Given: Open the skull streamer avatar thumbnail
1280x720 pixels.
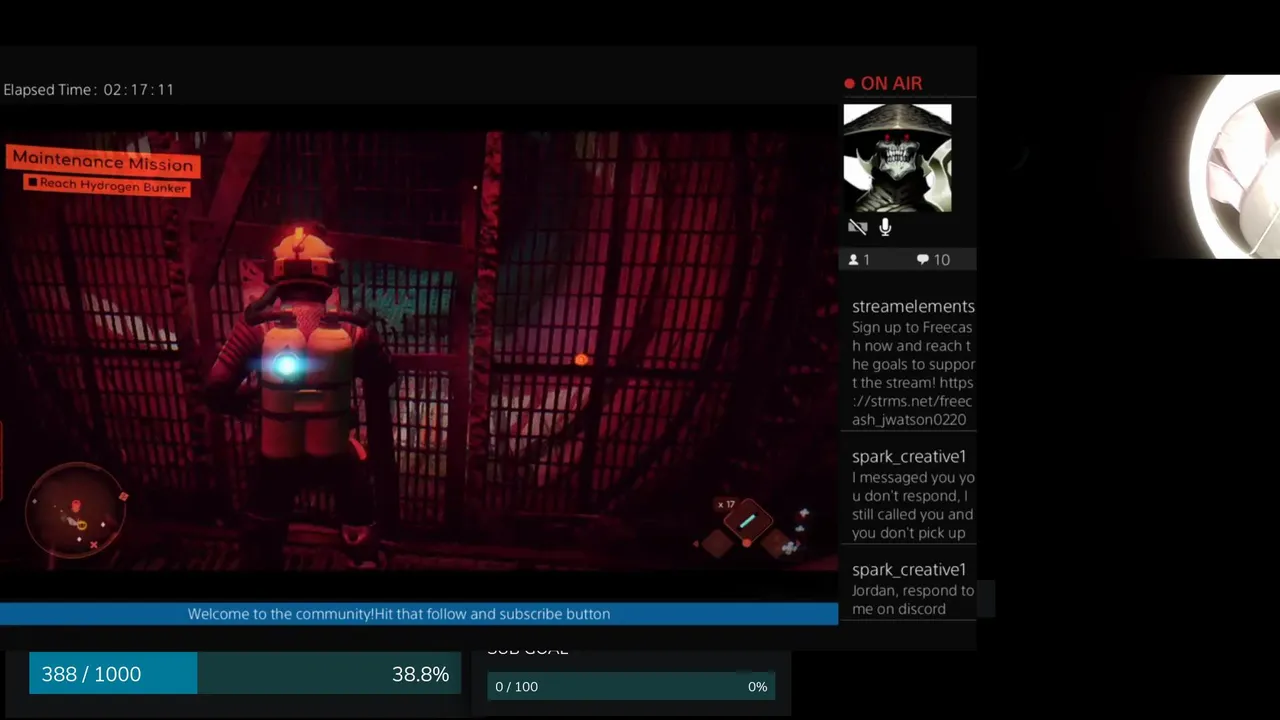Looking at the screenshot, I should pos(897,158).
